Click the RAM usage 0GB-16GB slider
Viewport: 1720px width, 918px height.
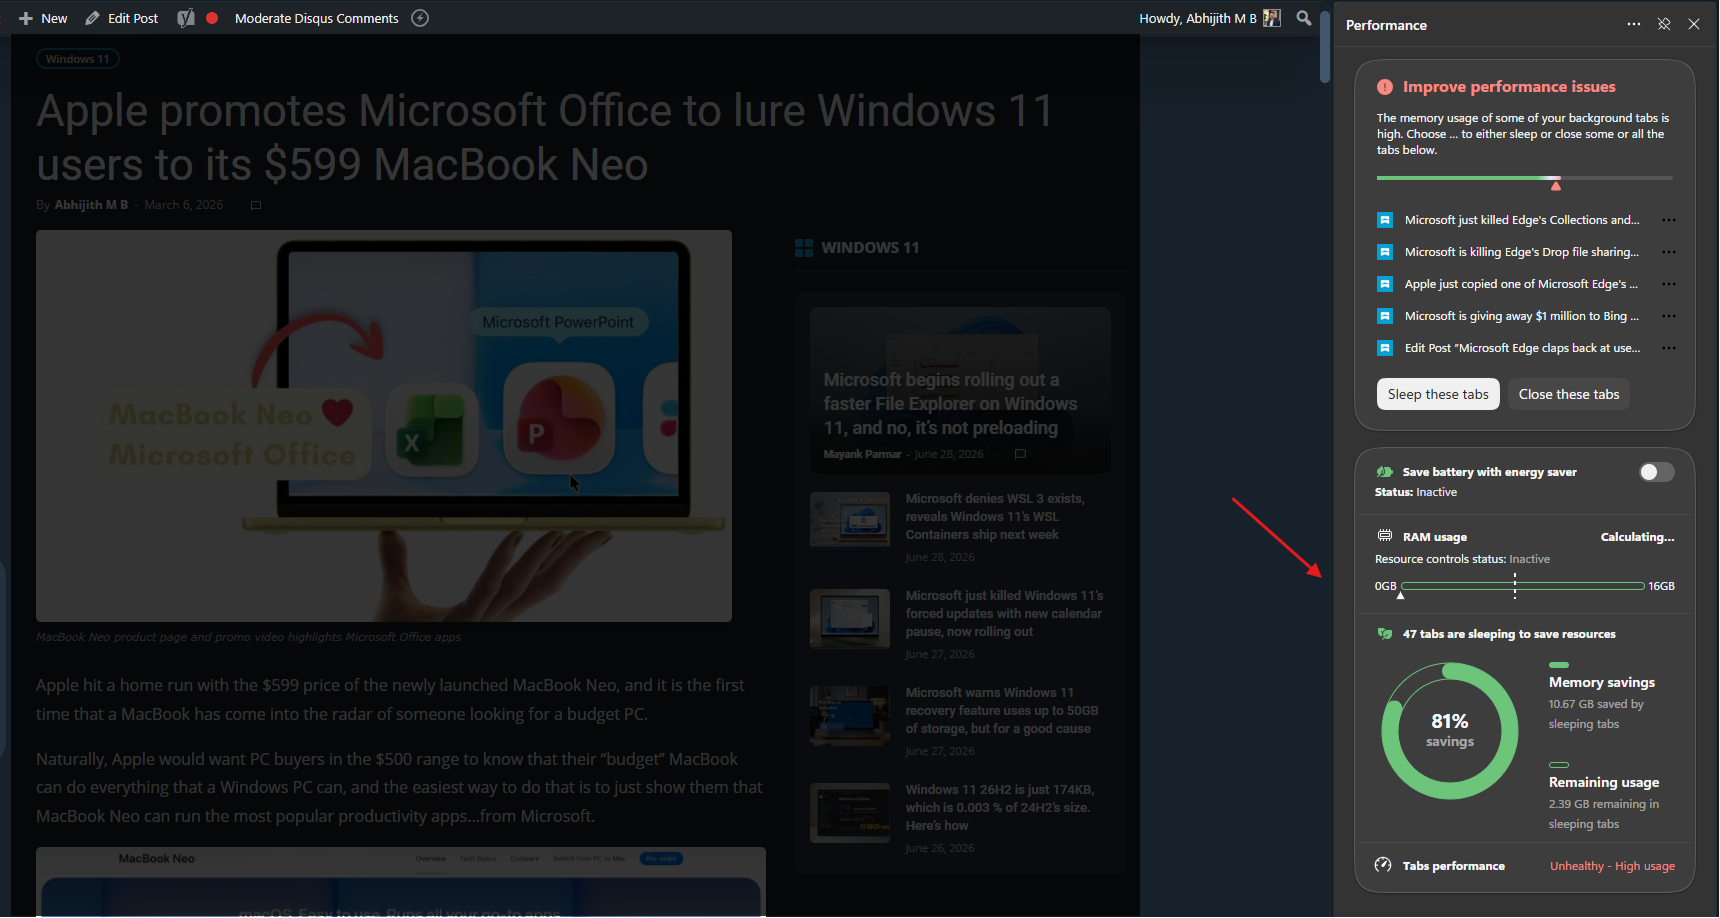click(1523, 585)
